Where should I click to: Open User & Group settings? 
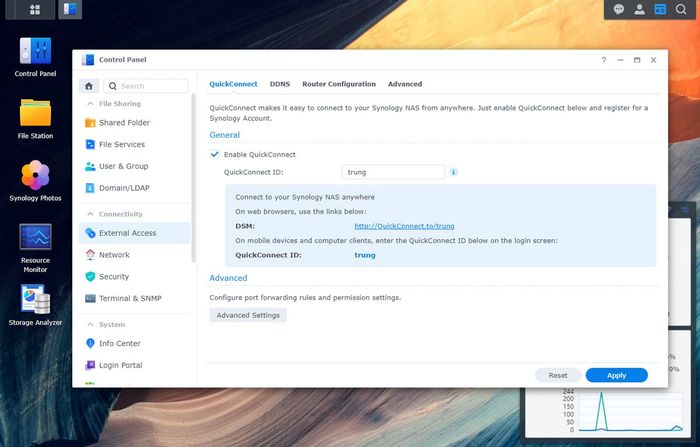pos(134,166)
